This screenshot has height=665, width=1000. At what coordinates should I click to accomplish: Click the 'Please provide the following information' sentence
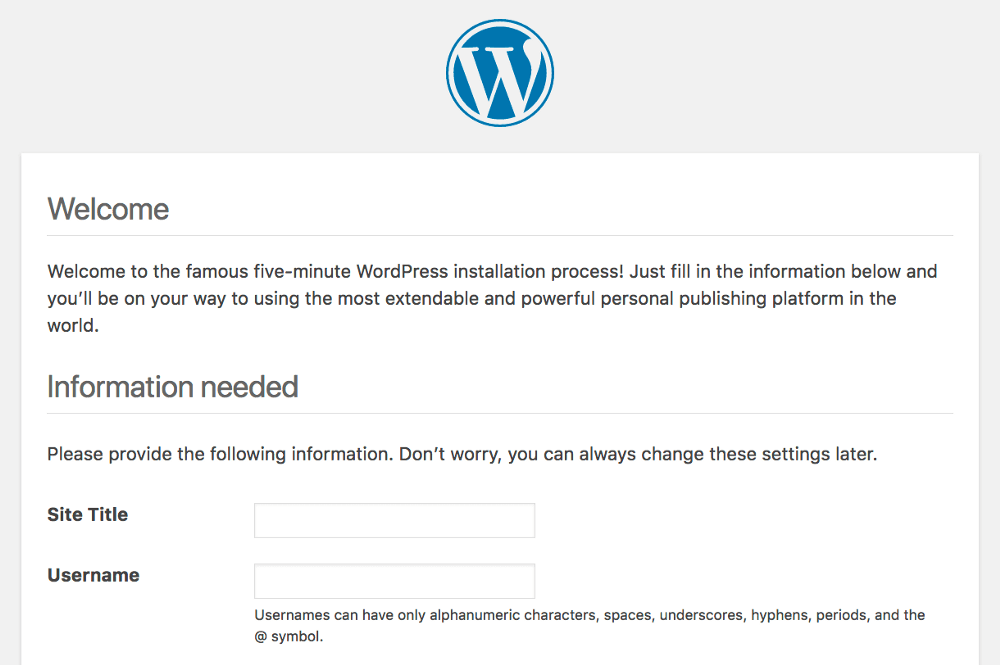(x=462, y=454)
